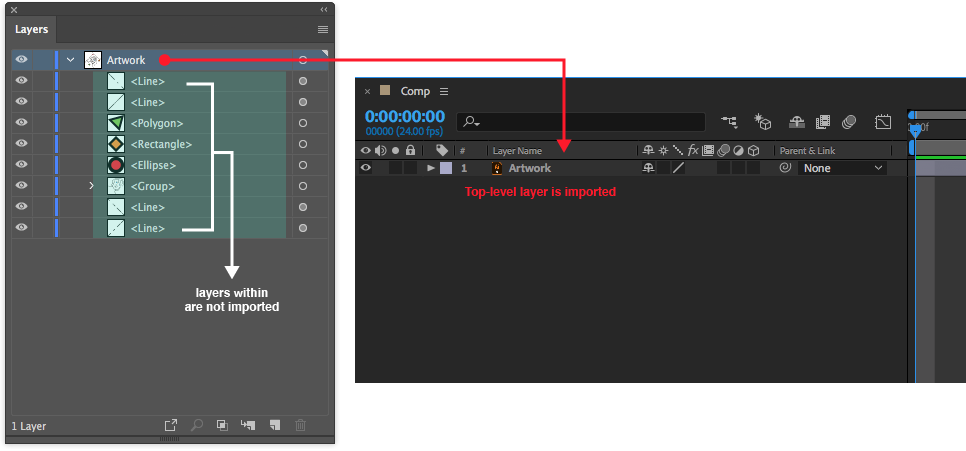This screenshot has width=966, height=451.
Task: Click target circle of <Ellipse> row
Action: tap(302, 165)
